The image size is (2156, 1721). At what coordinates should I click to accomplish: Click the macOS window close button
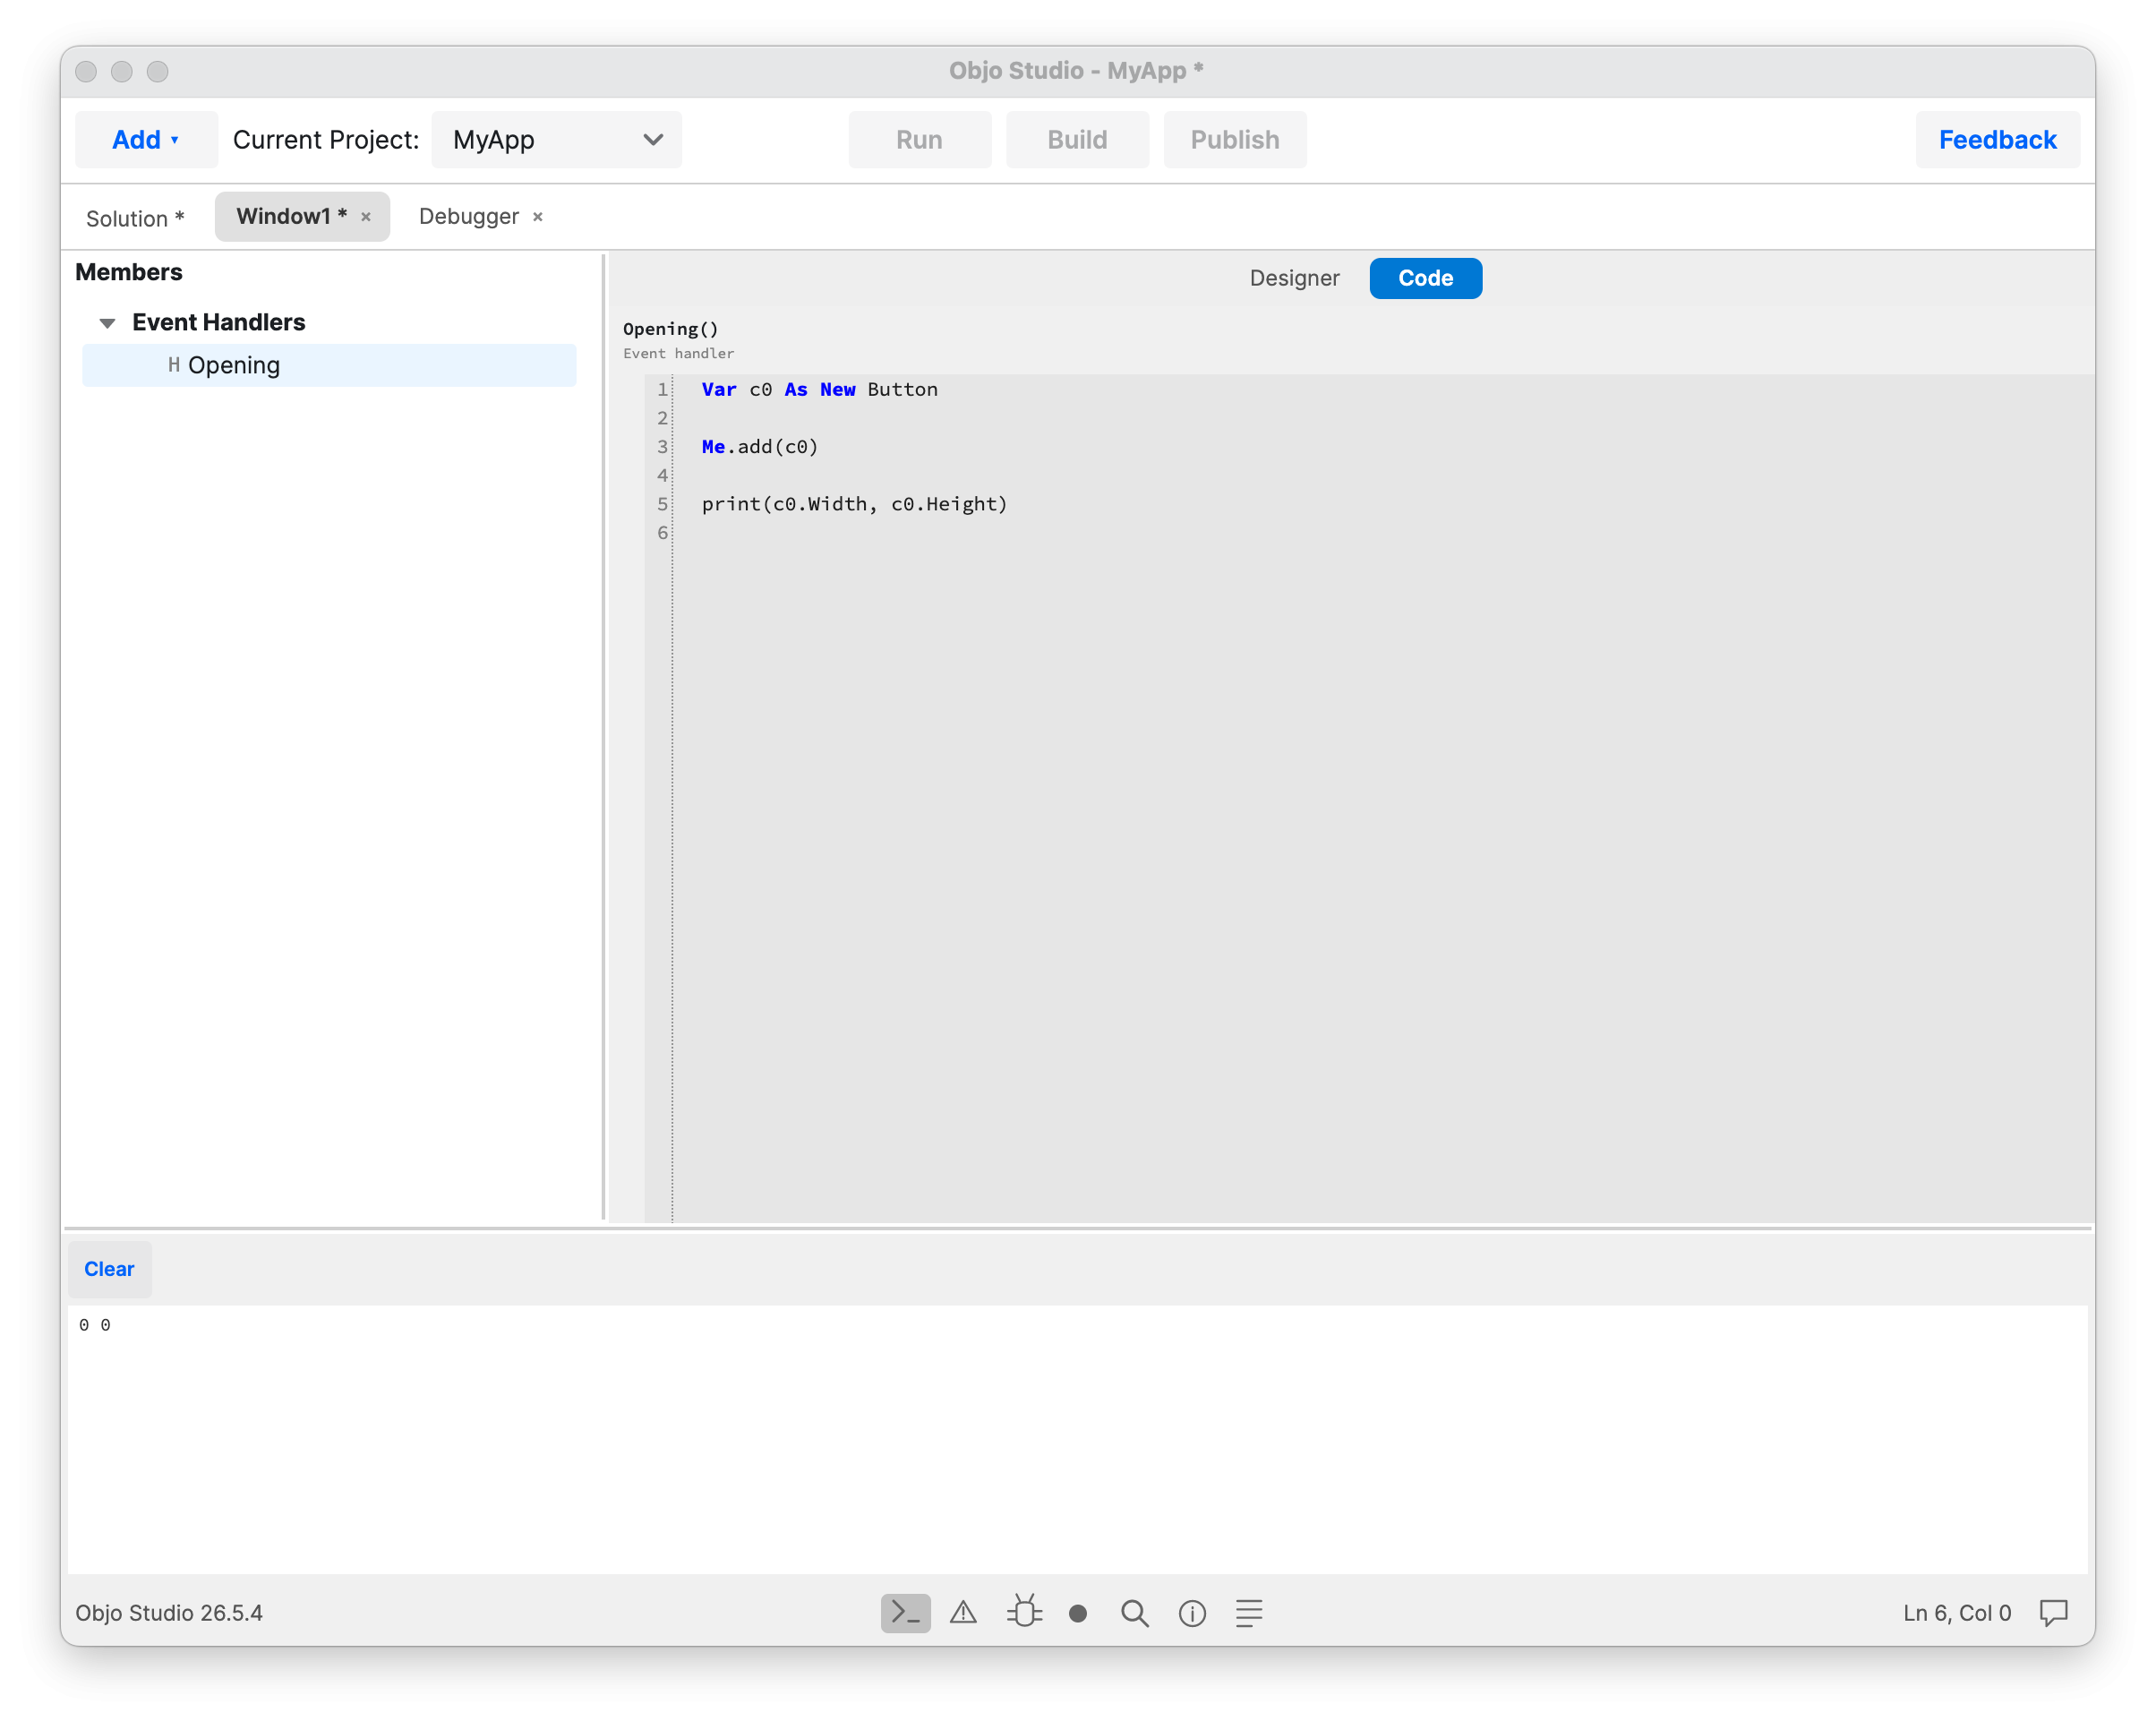coord(86,71)
